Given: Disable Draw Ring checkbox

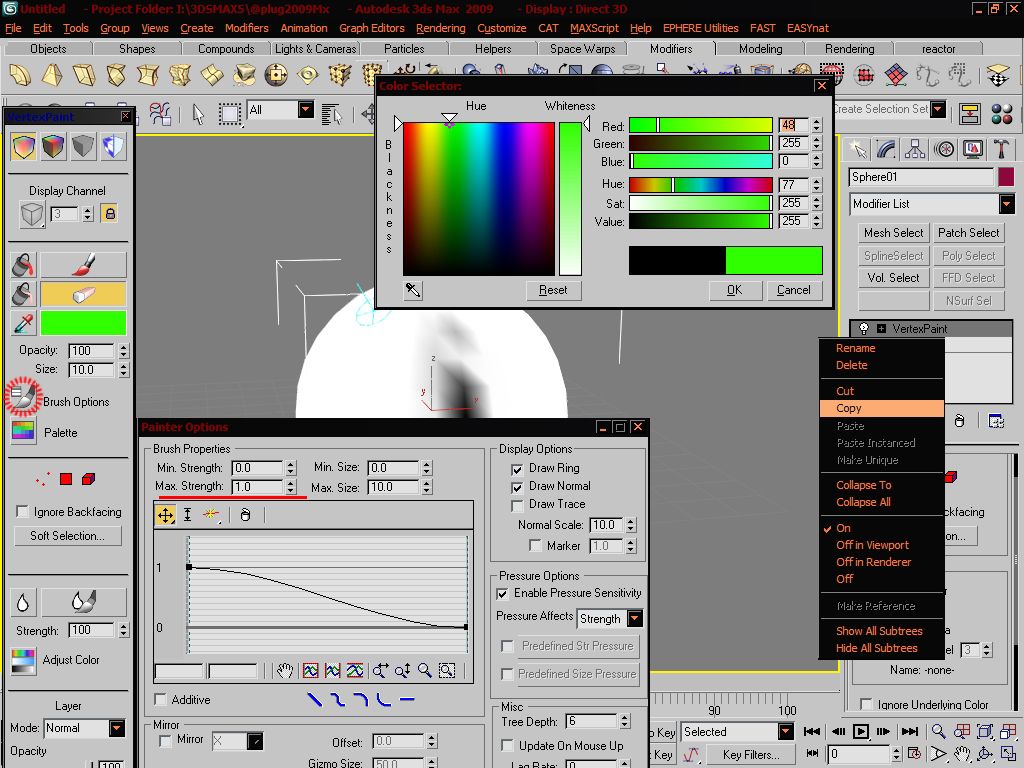Looking at the screenshot, I should tap(517, 469).
